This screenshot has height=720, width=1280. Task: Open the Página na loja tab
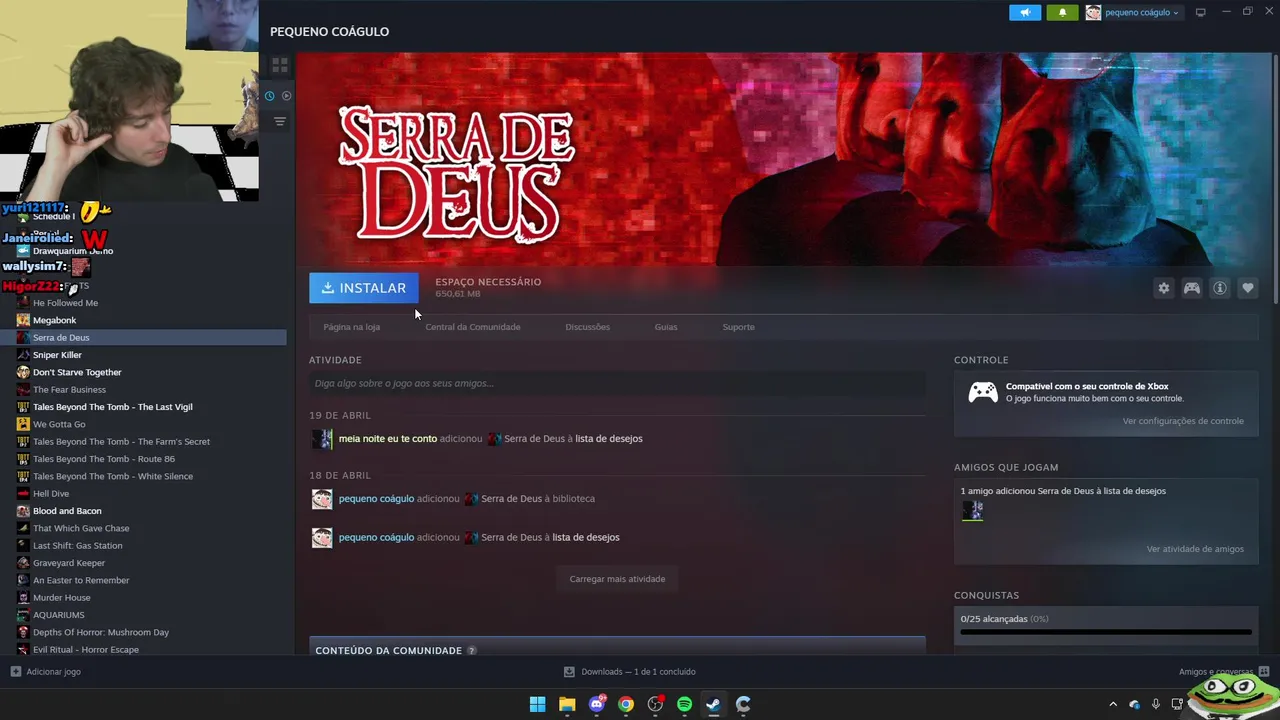[x=352, y=327]
